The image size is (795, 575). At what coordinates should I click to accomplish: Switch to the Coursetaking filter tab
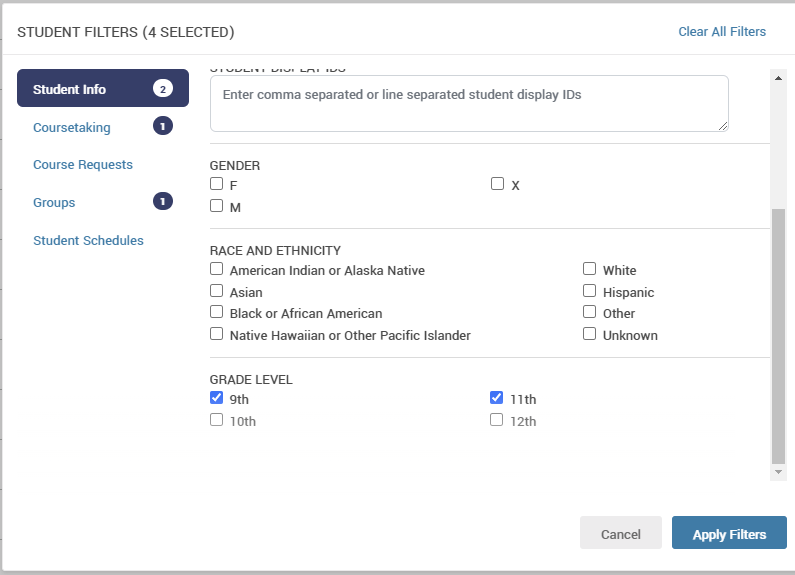tap(72, 127)
